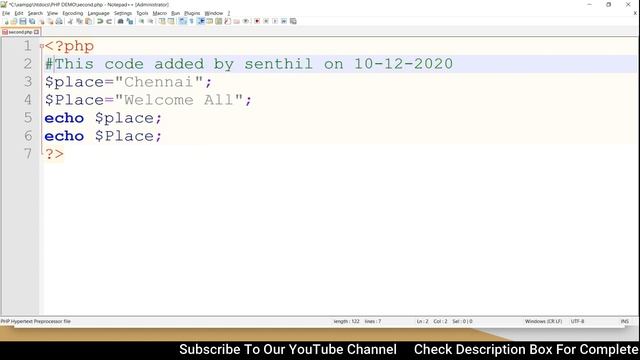Click the 'Windows (CR LF)' status bar entry
Image resolution: width=640 pixels, height=360 pixels.
[543, 322]
